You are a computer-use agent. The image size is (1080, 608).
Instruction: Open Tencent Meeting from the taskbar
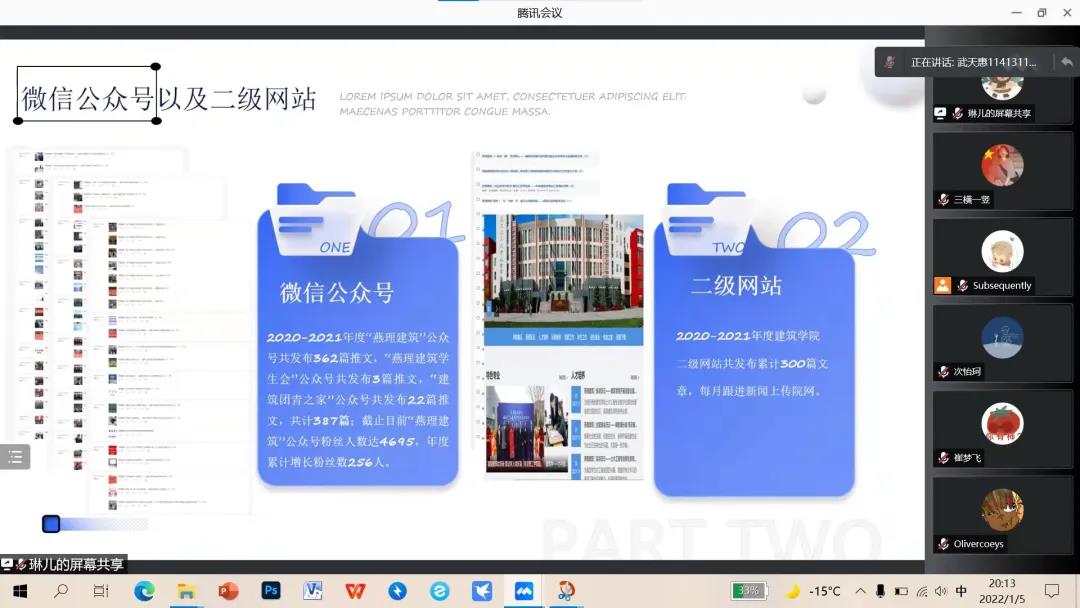coord(524,591)
